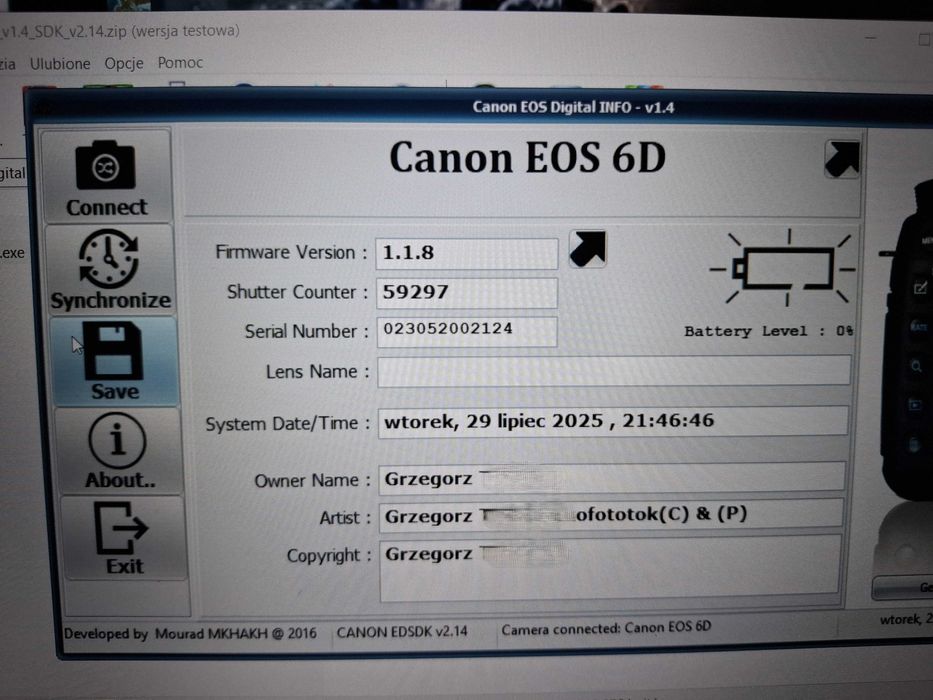Image resolution: width=933 pixels, height=700 pixels.
Task: Click the arrow icon beside Canon EOS 6D title
Action: [x=842, y=159]
